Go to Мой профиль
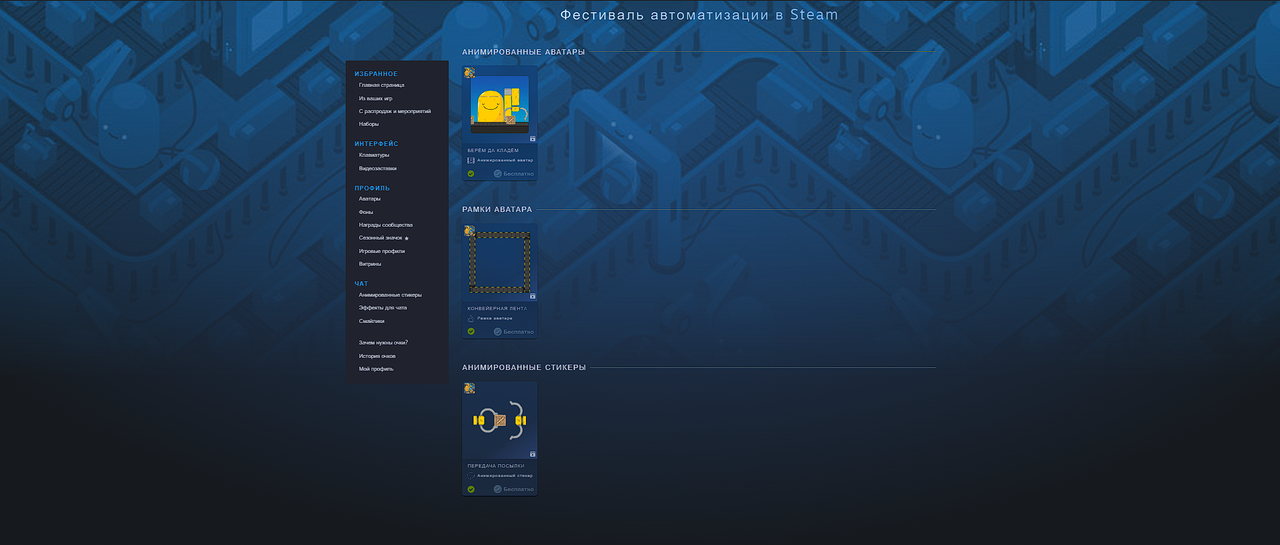Viewport: 1280px width, 545px height. pyautogui.click(x=376, y=369)
